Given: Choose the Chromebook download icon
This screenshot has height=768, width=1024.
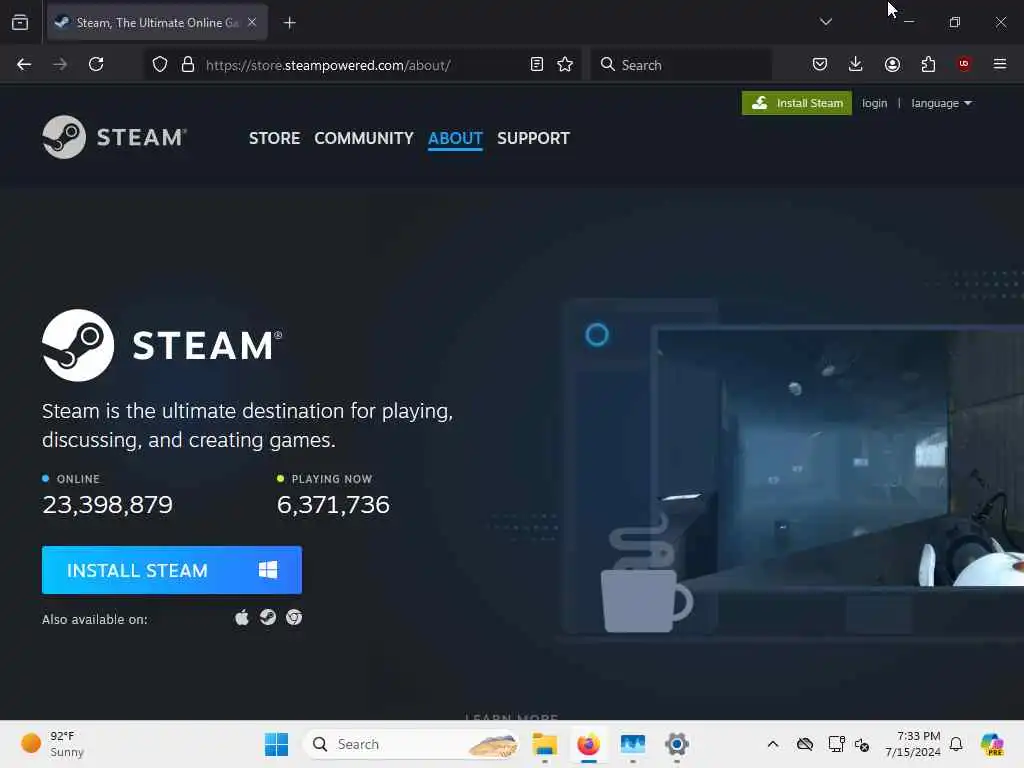Looking at the screenshot, I should (294, 617).
